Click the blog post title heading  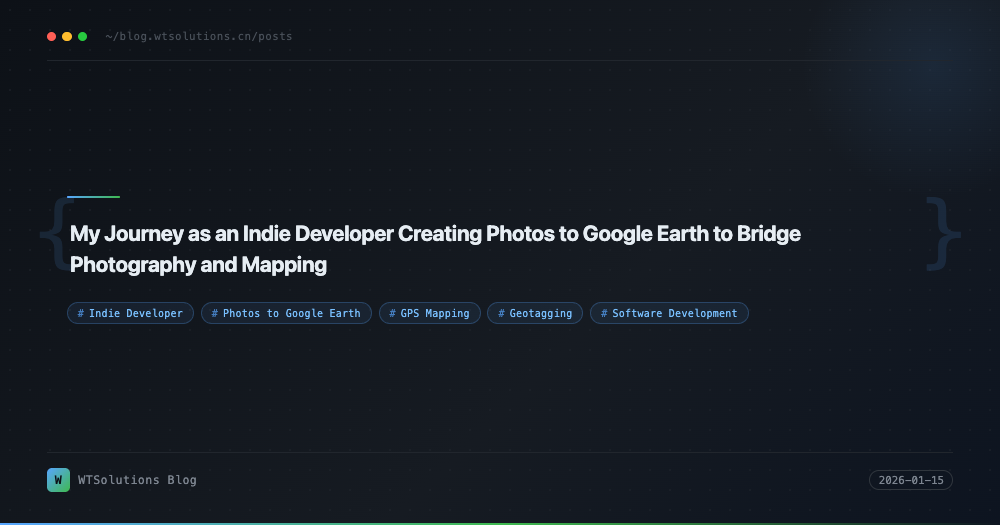[x=435, y=249]
